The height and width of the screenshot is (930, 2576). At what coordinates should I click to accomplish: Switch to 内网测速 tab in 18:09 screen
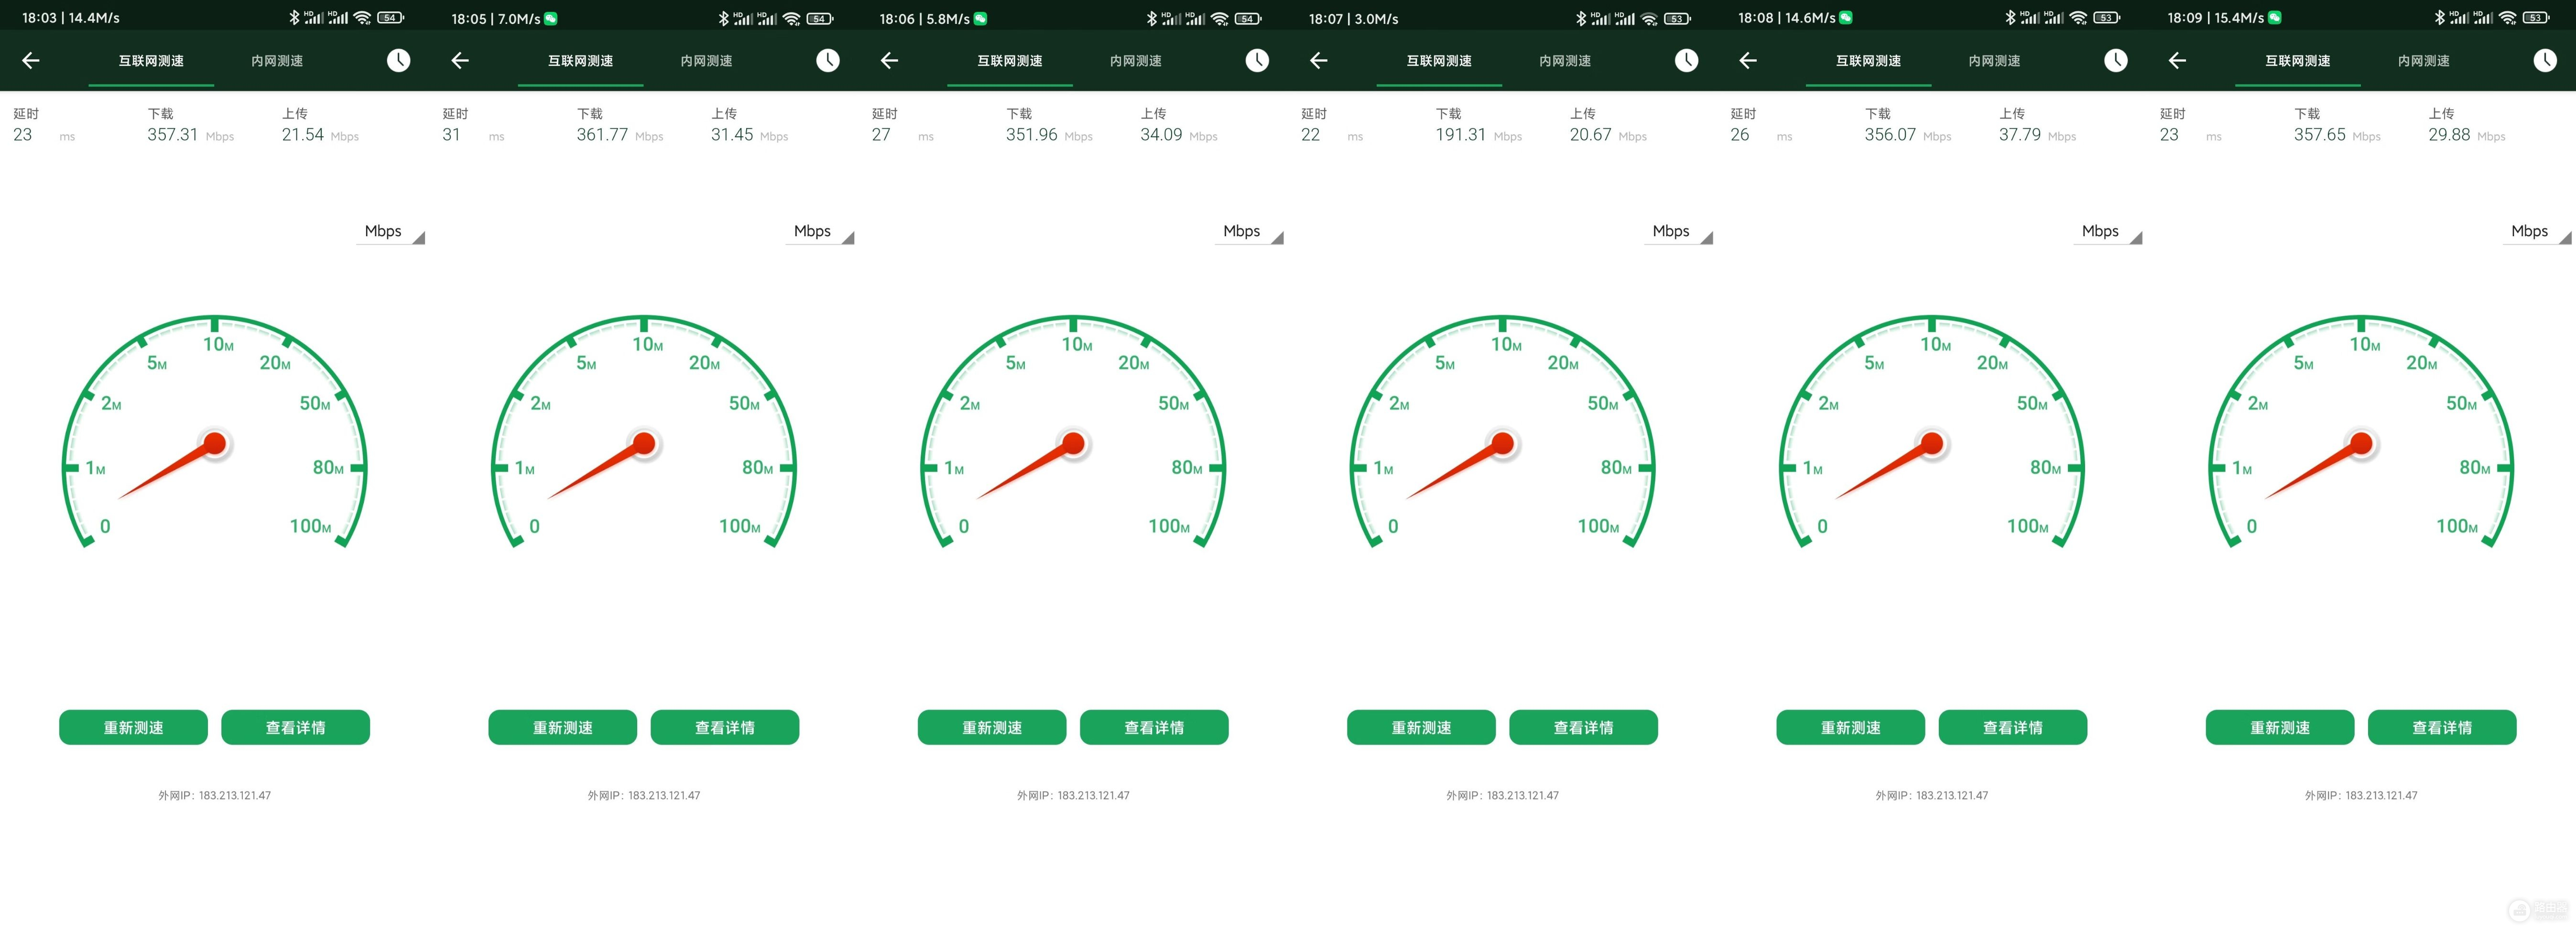pyautogui.click(x=2424, y=61)
